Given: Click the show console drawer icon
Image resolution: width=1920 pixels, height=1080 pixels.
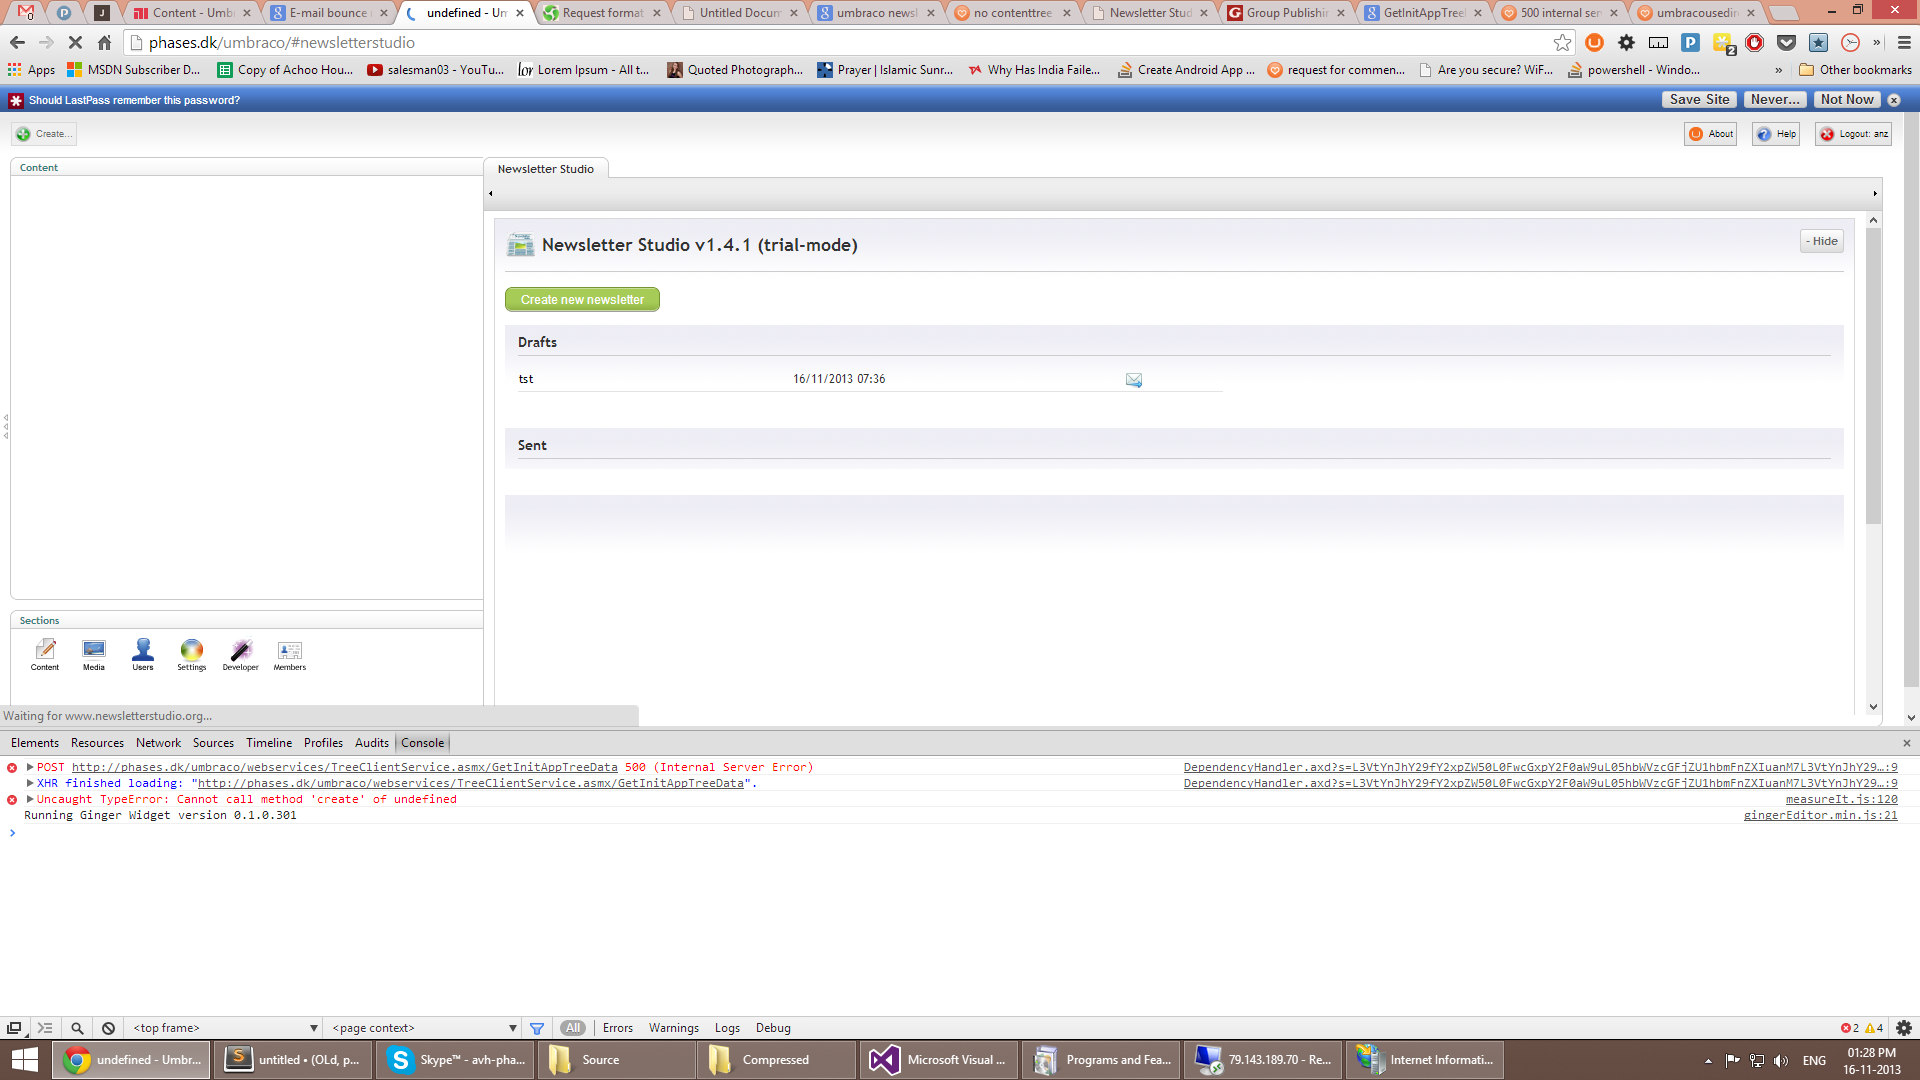Looking at the screenshot, I should (x=45, y=1028).
